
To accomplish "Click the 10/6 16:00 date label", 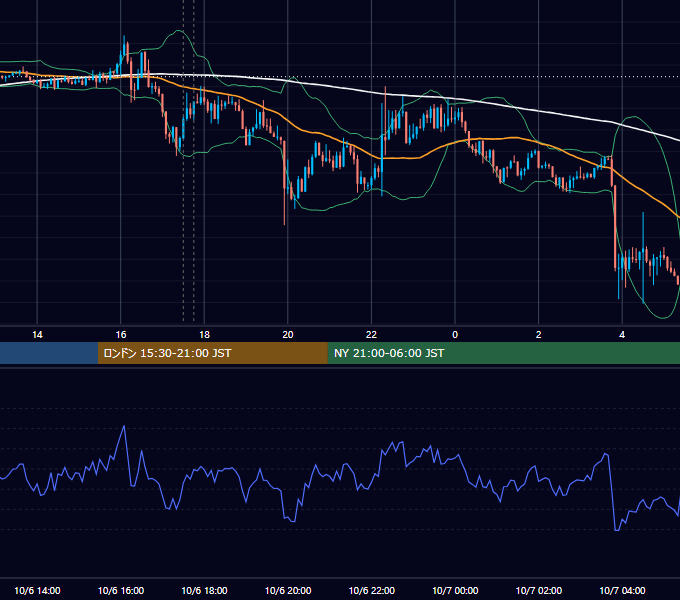I will pyautogui.click(x=121, y=590).
